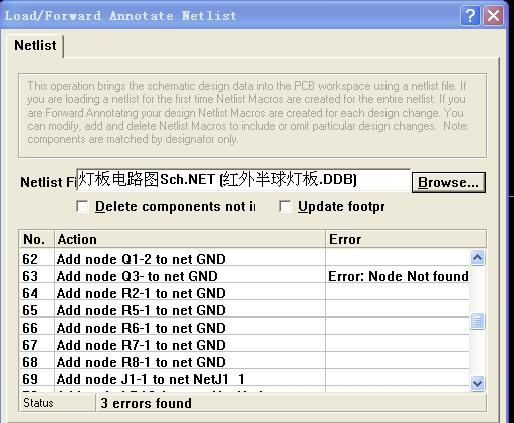Click the Netlist File input field
Viewport: 514px width, 423px height.
(x=243, y=180)
